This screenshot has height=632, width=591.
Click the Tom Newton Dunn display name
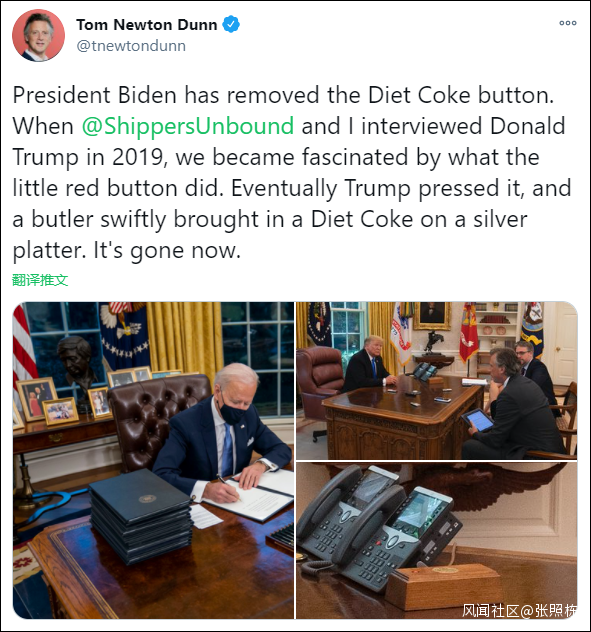[147, 25]
